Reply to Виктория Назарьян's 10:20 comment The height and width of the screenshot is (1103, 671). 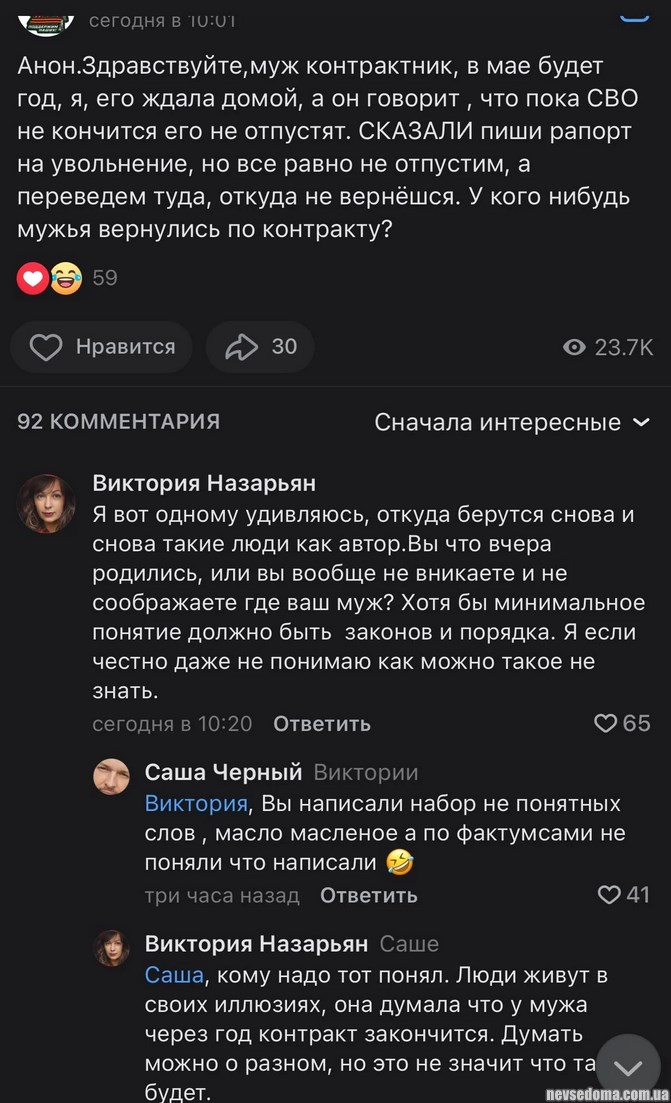[x=321, y=723]
